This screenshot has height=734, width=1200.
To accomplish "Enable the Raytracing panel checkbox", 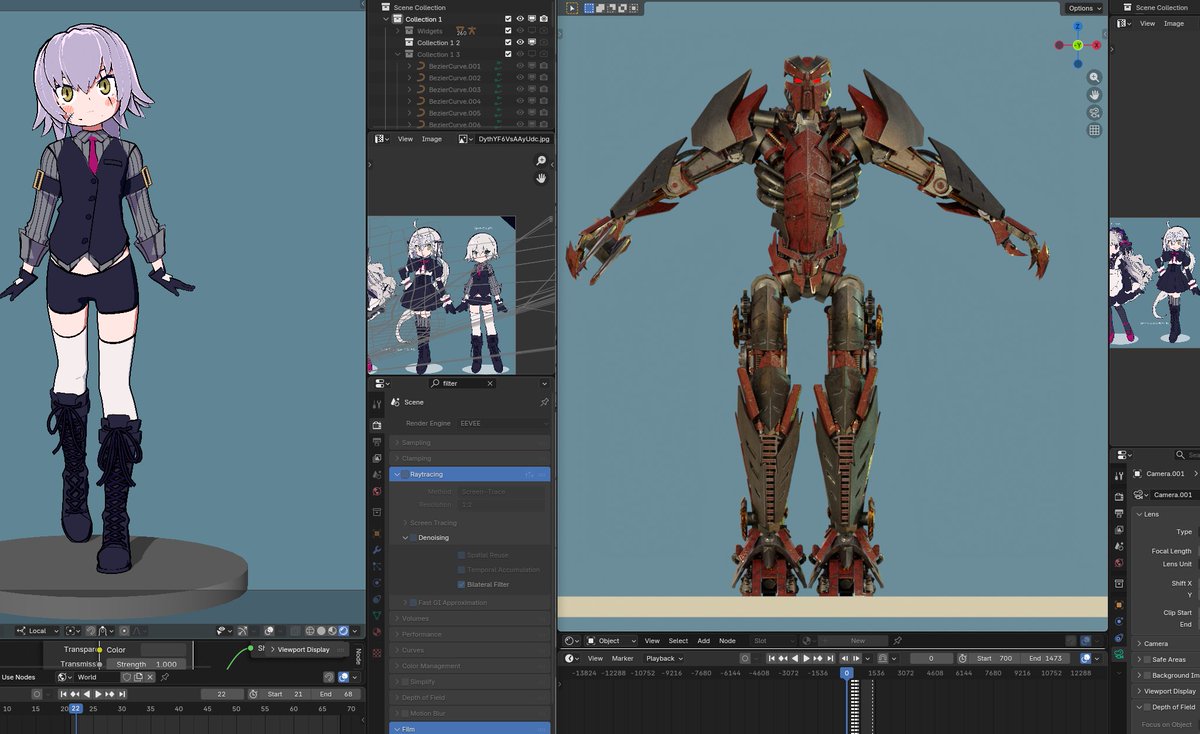I will click(x=405, y=474).
